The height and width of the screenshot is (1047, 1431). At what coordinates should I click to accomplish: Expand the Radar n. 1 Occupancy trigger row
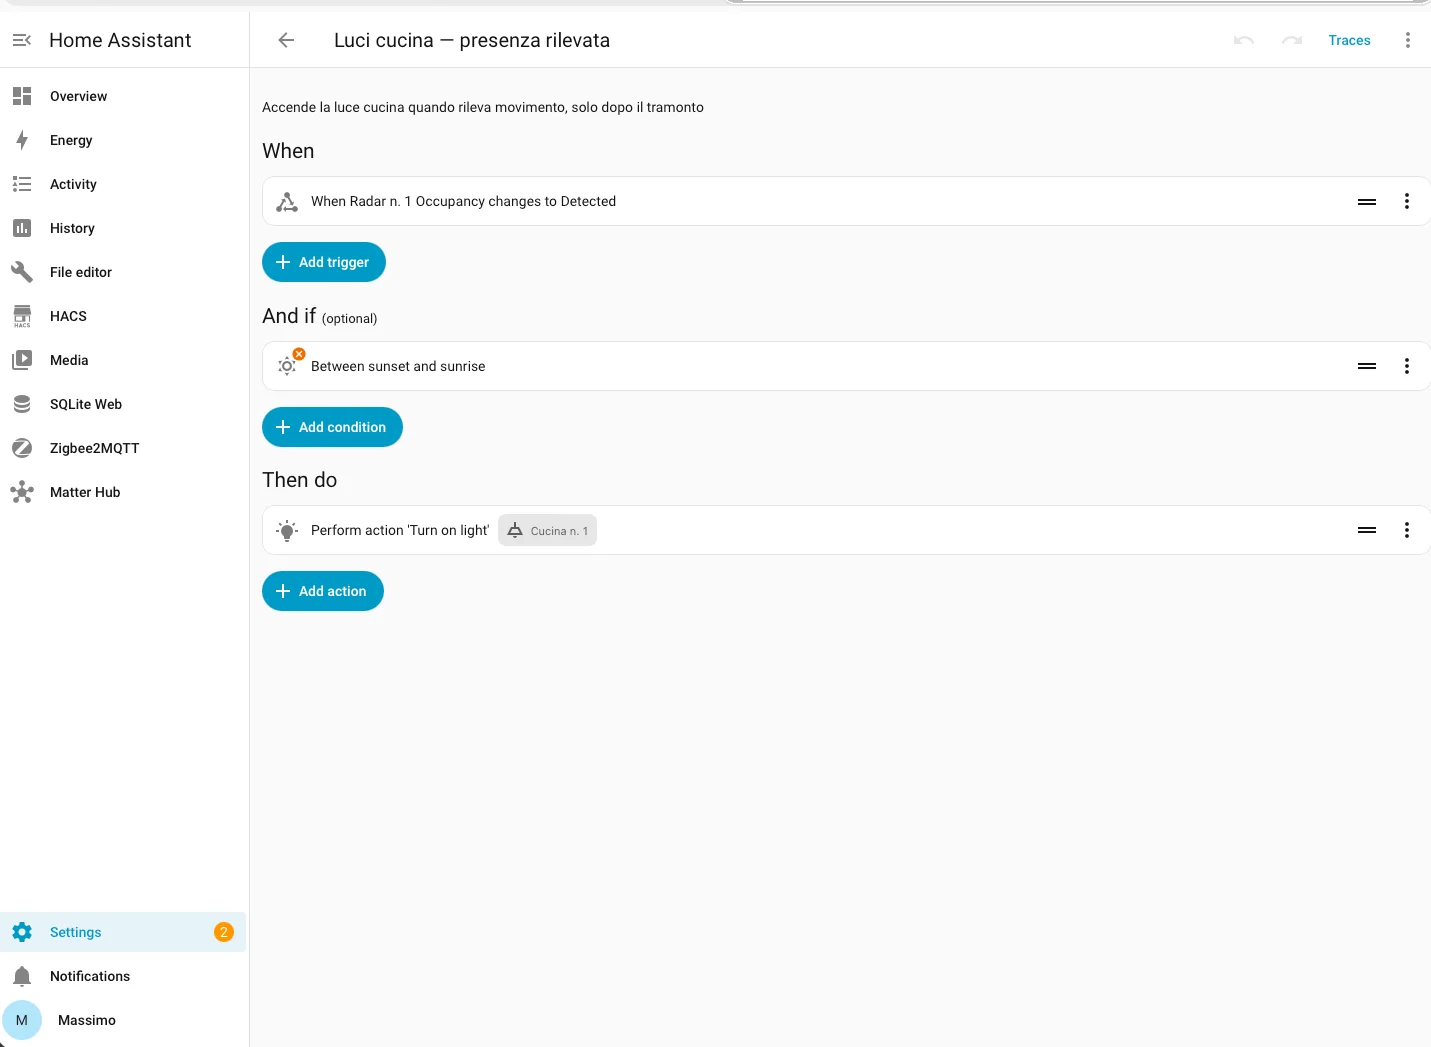pyautogui.click(x=846, y=201)
